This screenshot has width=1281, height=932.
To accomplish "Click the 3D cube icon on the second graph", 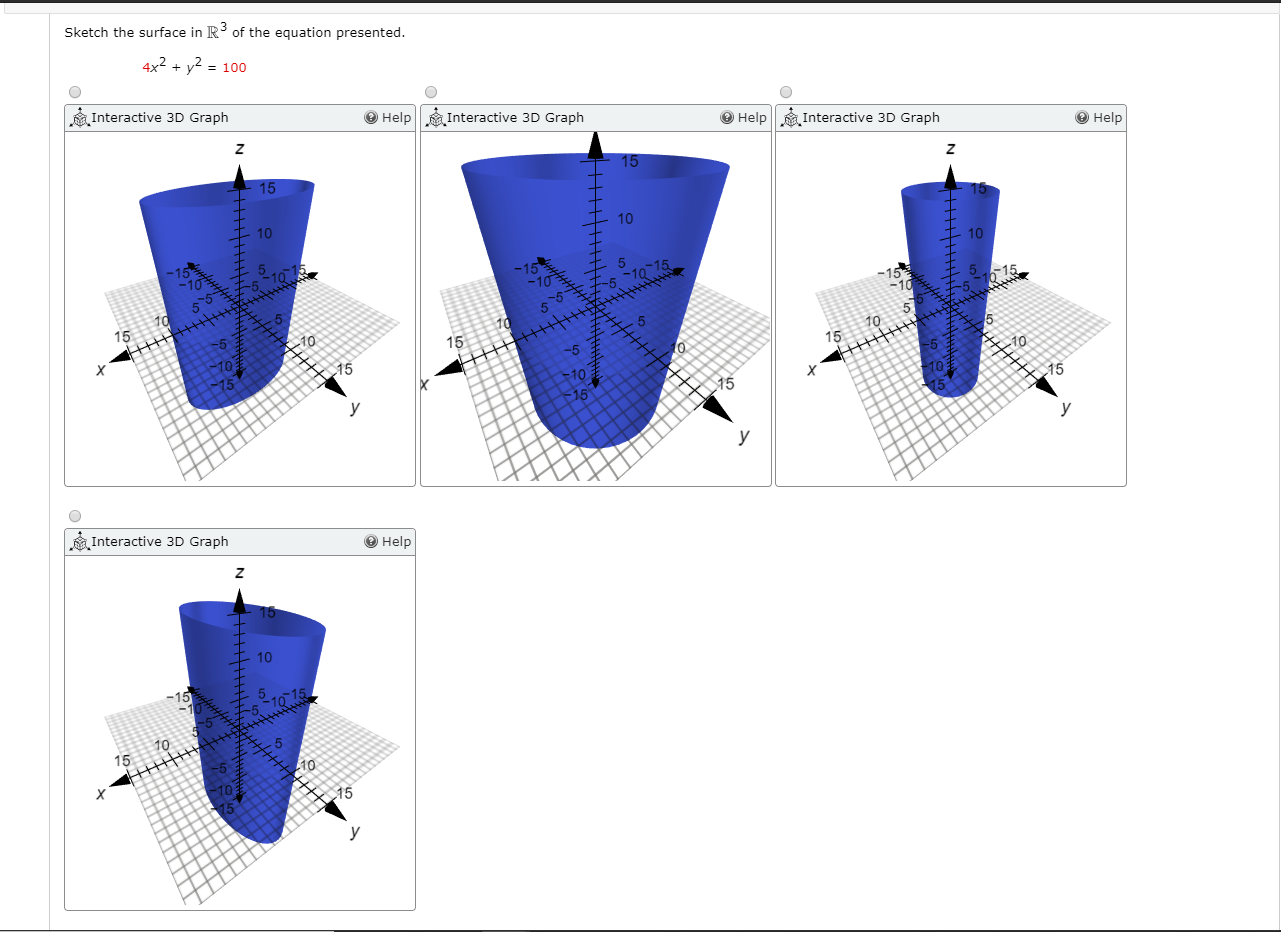I will click(x=436, y=117).
